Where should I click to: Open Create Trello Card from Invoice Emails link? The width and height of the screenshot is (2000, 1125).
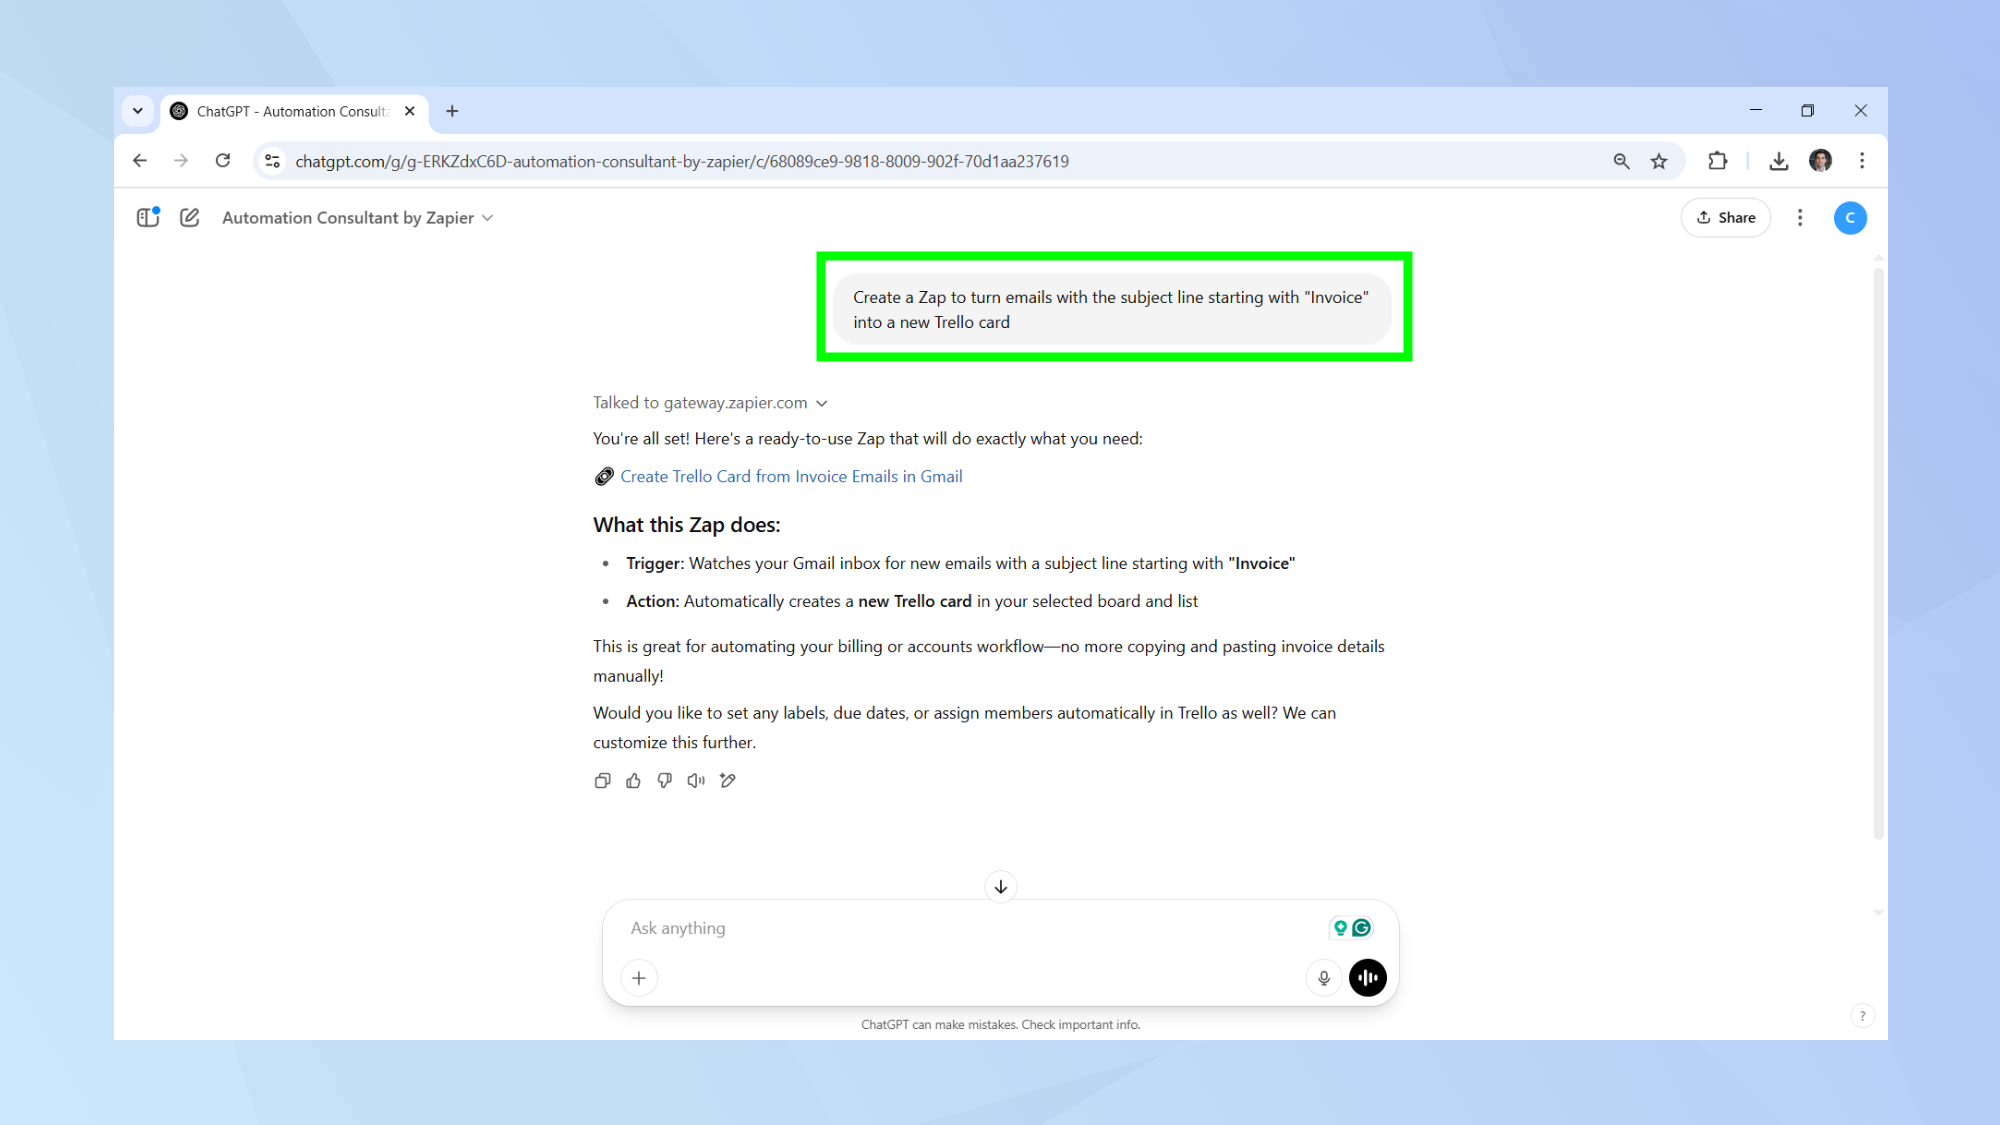(790, 477)
